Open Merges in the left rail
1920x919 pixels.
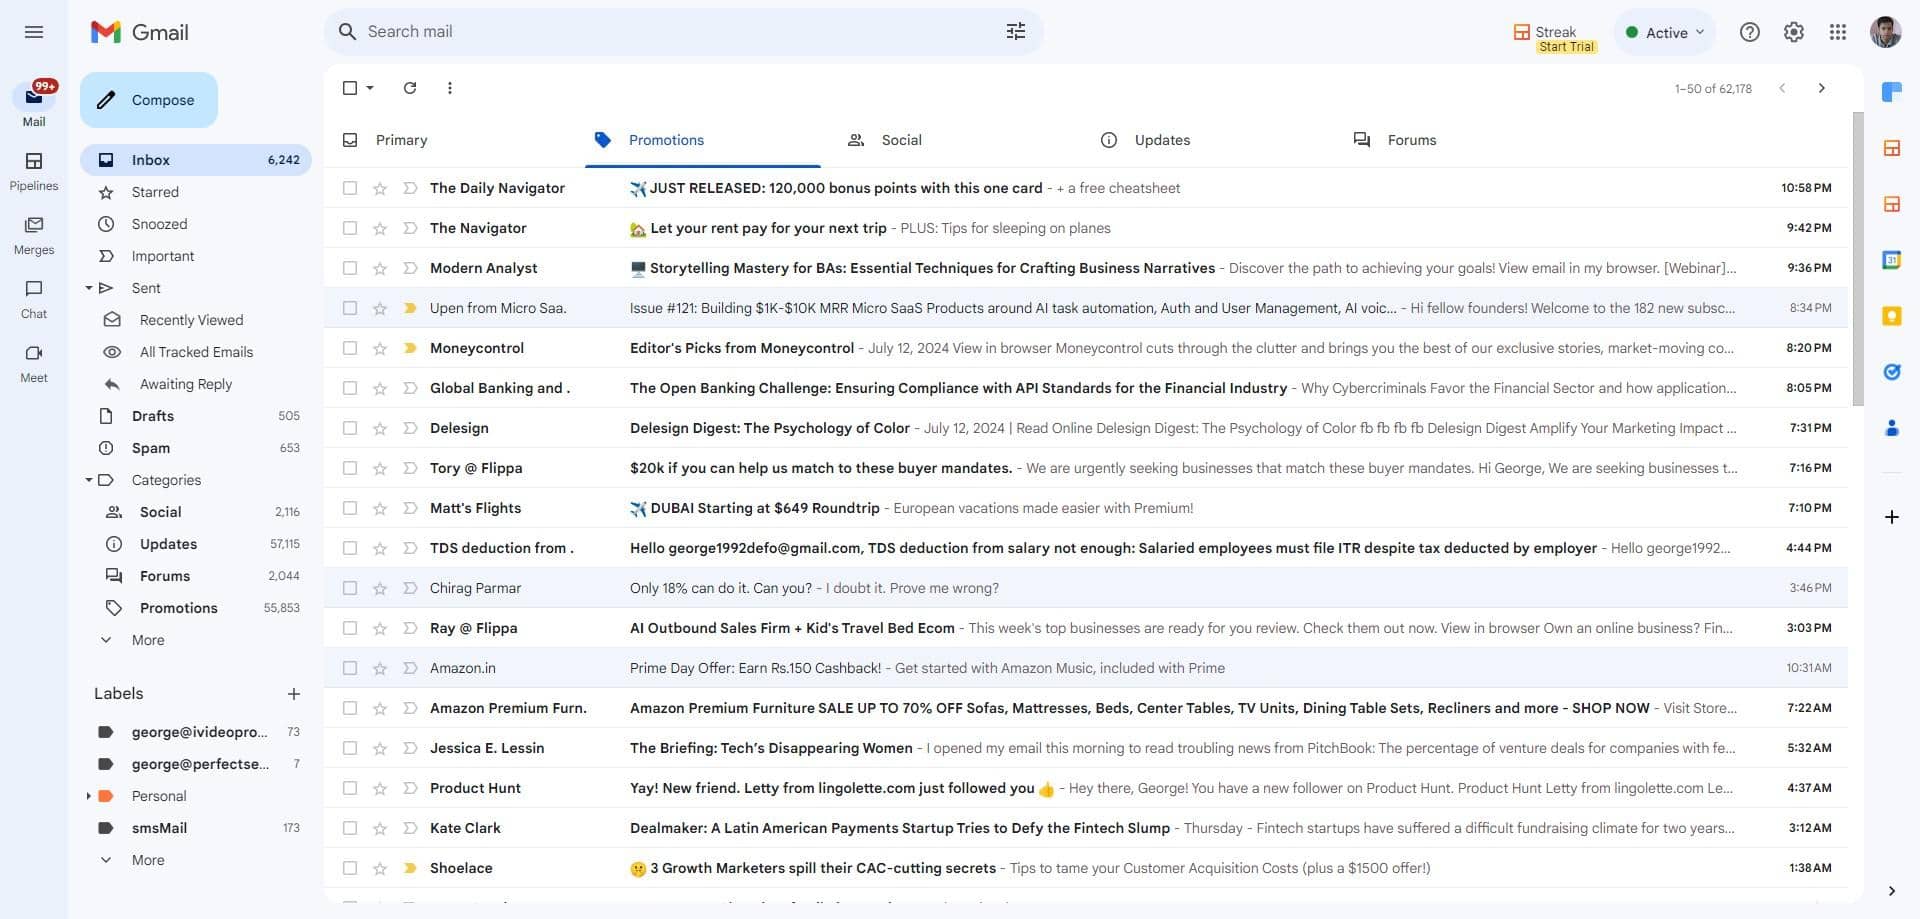(x=34, y=235)
